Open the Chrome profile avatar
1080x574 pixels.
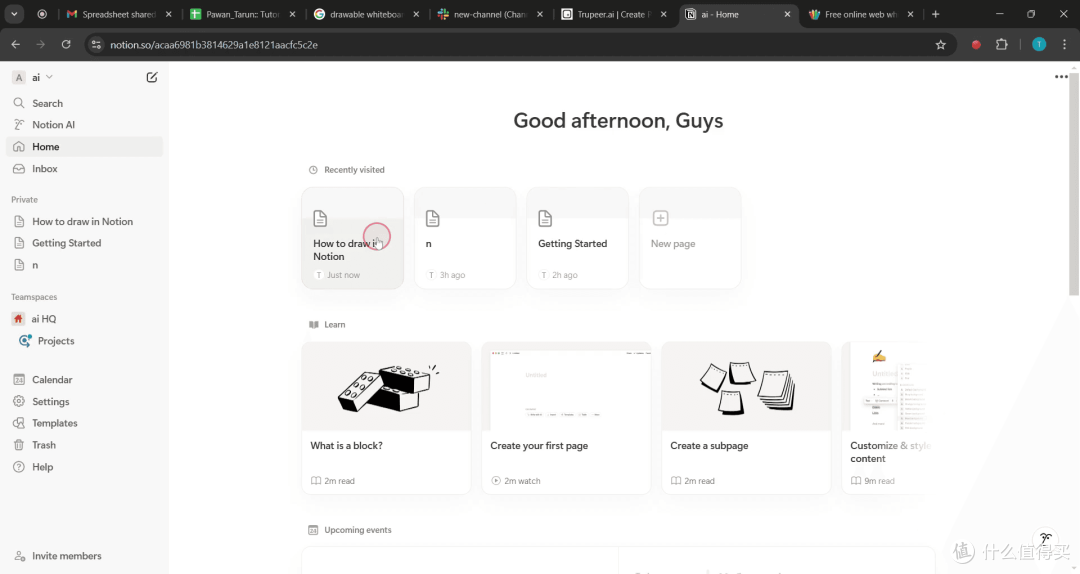point(1039,45)
